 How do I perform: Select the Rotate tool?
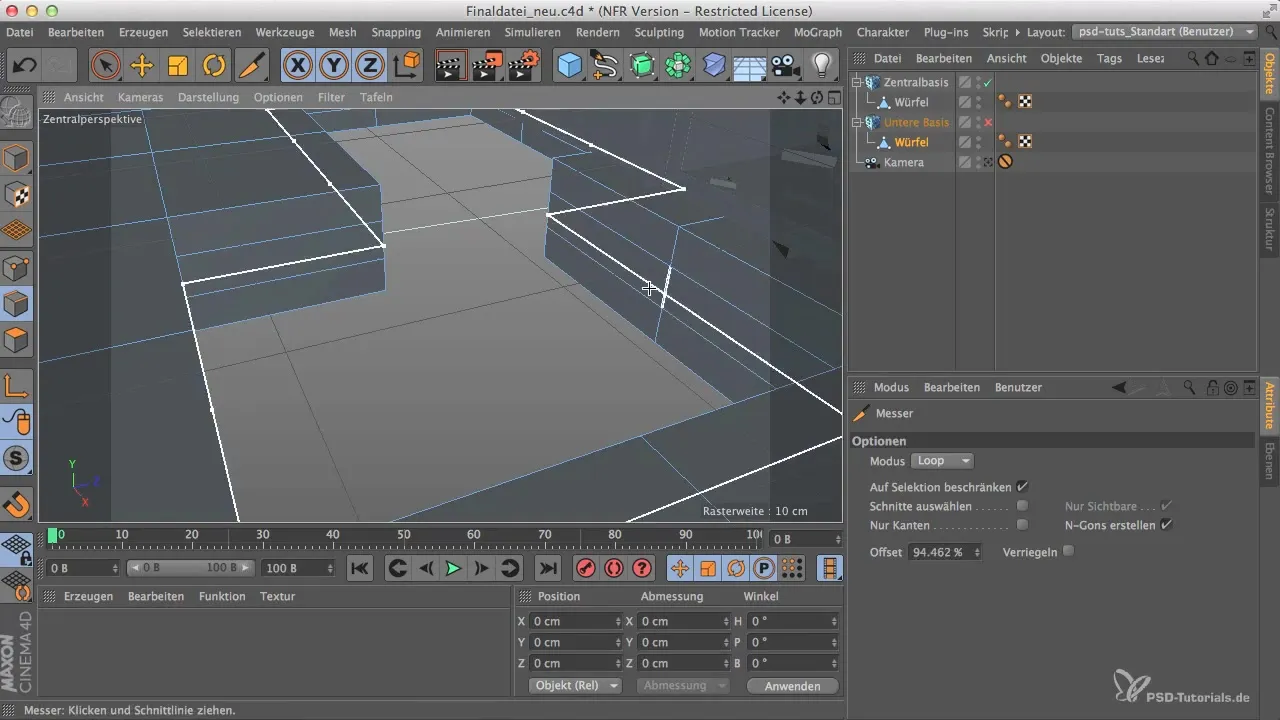[214, 66]
